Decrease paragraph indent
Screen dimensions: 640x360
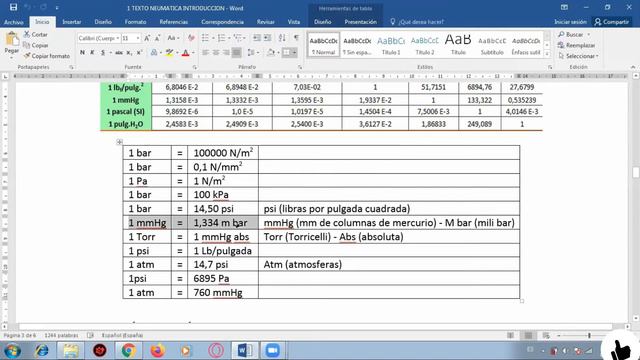[257, 38]
